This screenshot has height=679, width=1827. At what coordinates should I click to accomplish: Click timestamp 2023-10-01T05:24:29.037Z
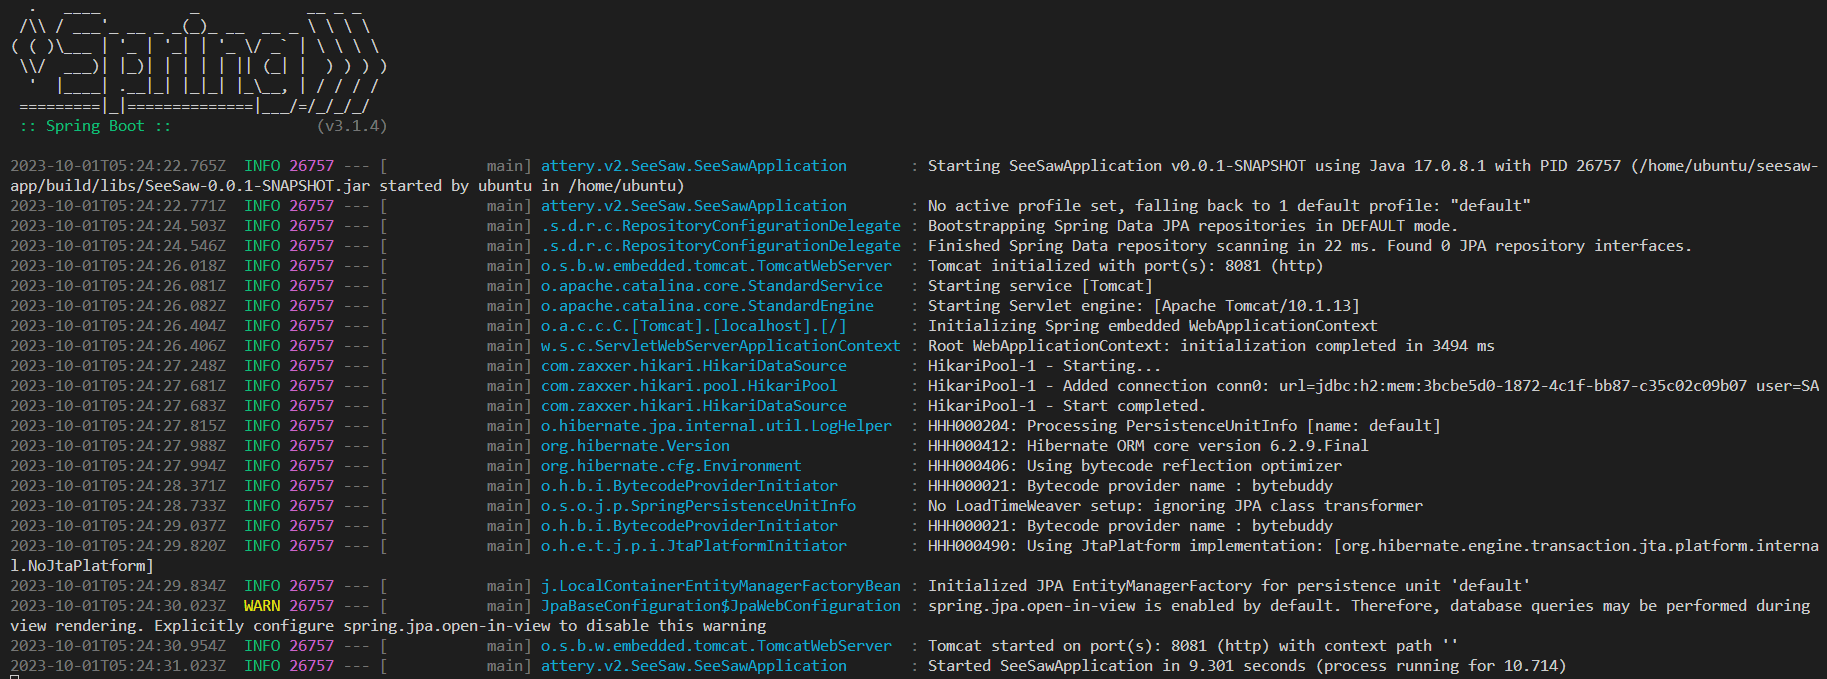pyautogui.click(x=118, y=526)
